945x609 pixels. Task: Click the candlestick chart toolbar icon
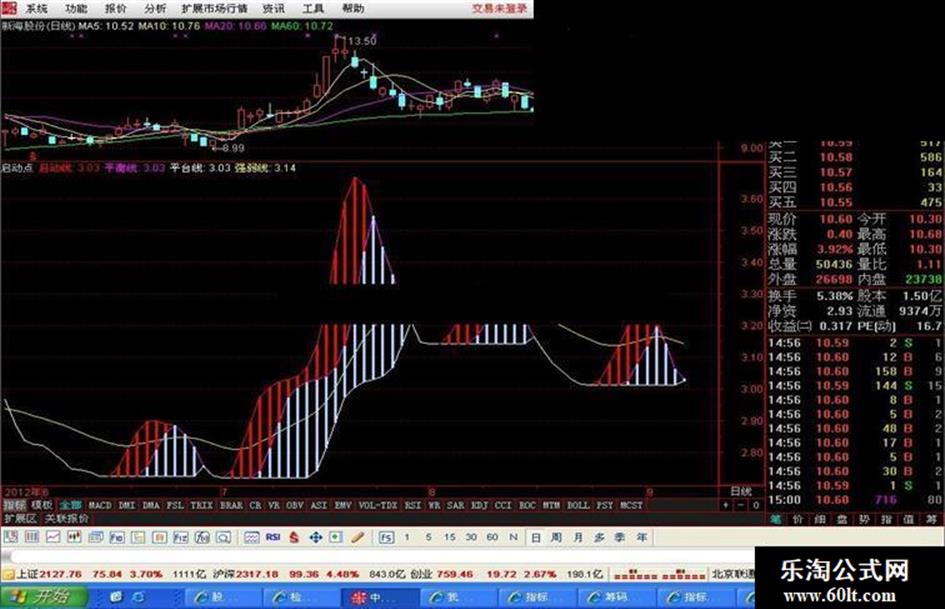point(74,537)
